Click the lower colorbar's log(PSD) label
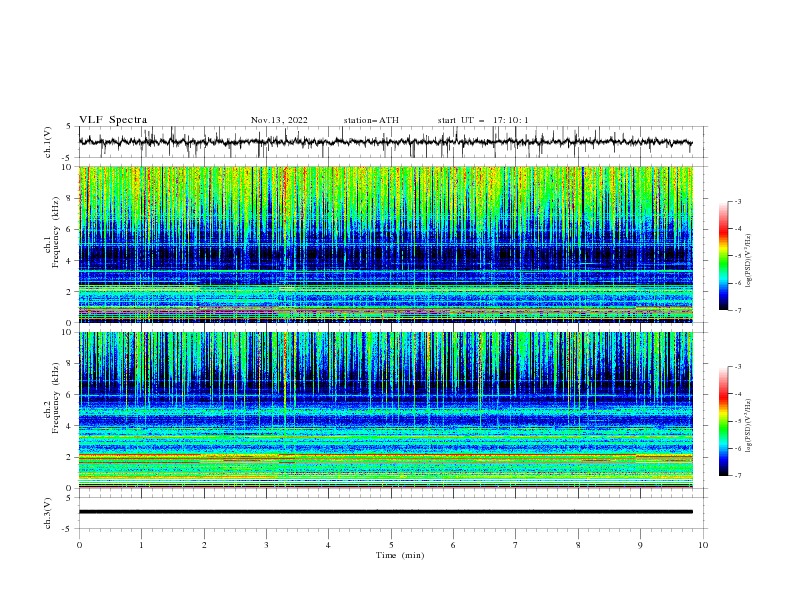 [x=748, y=426]
